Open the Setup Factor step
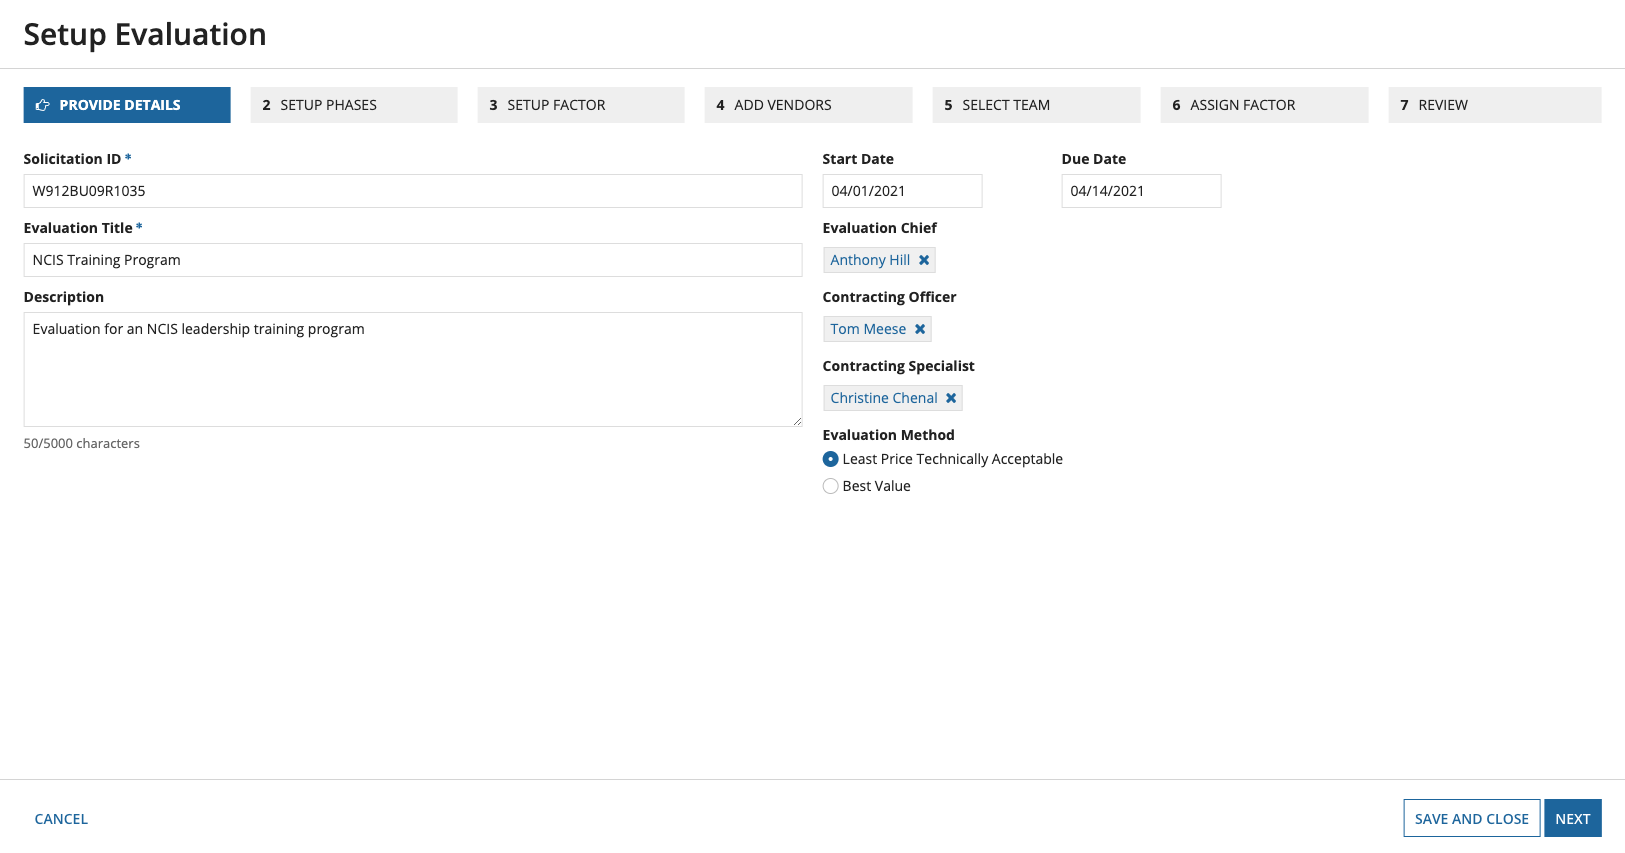 tap(581, 105)
